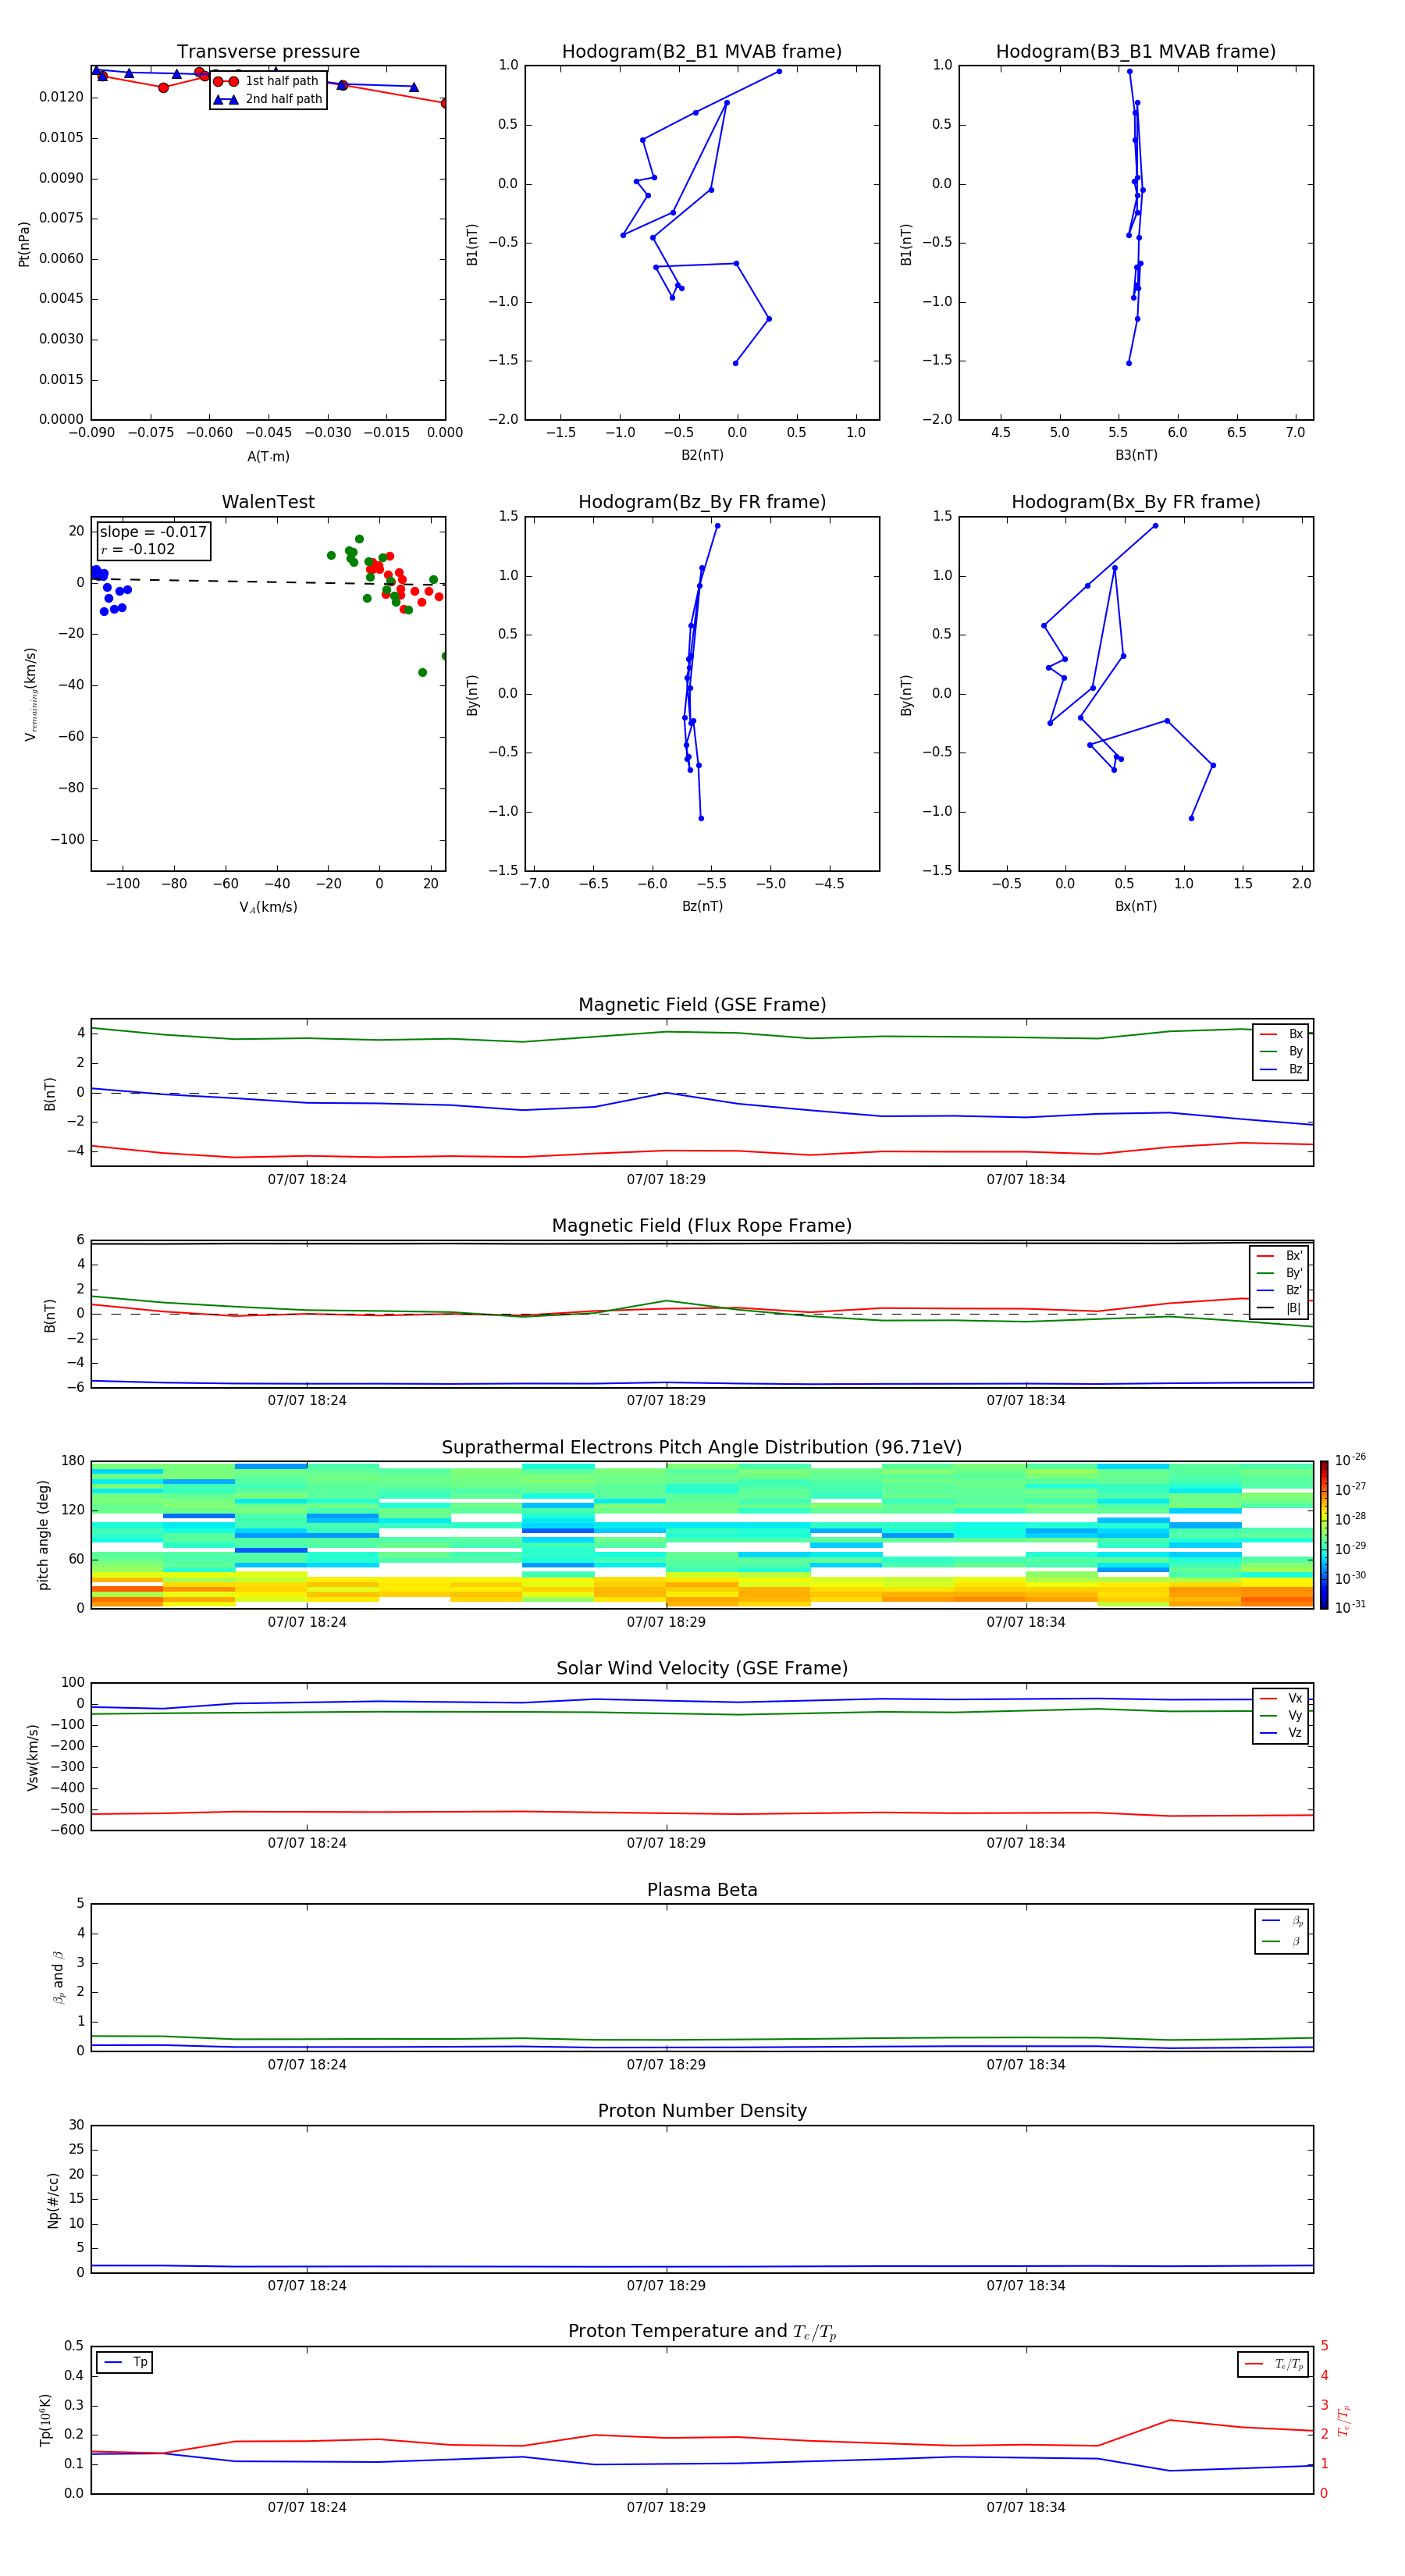Click the 'B3(nT)' x-axis label
Viewport: 1405px width, 2576px height.
[1136, 455]
